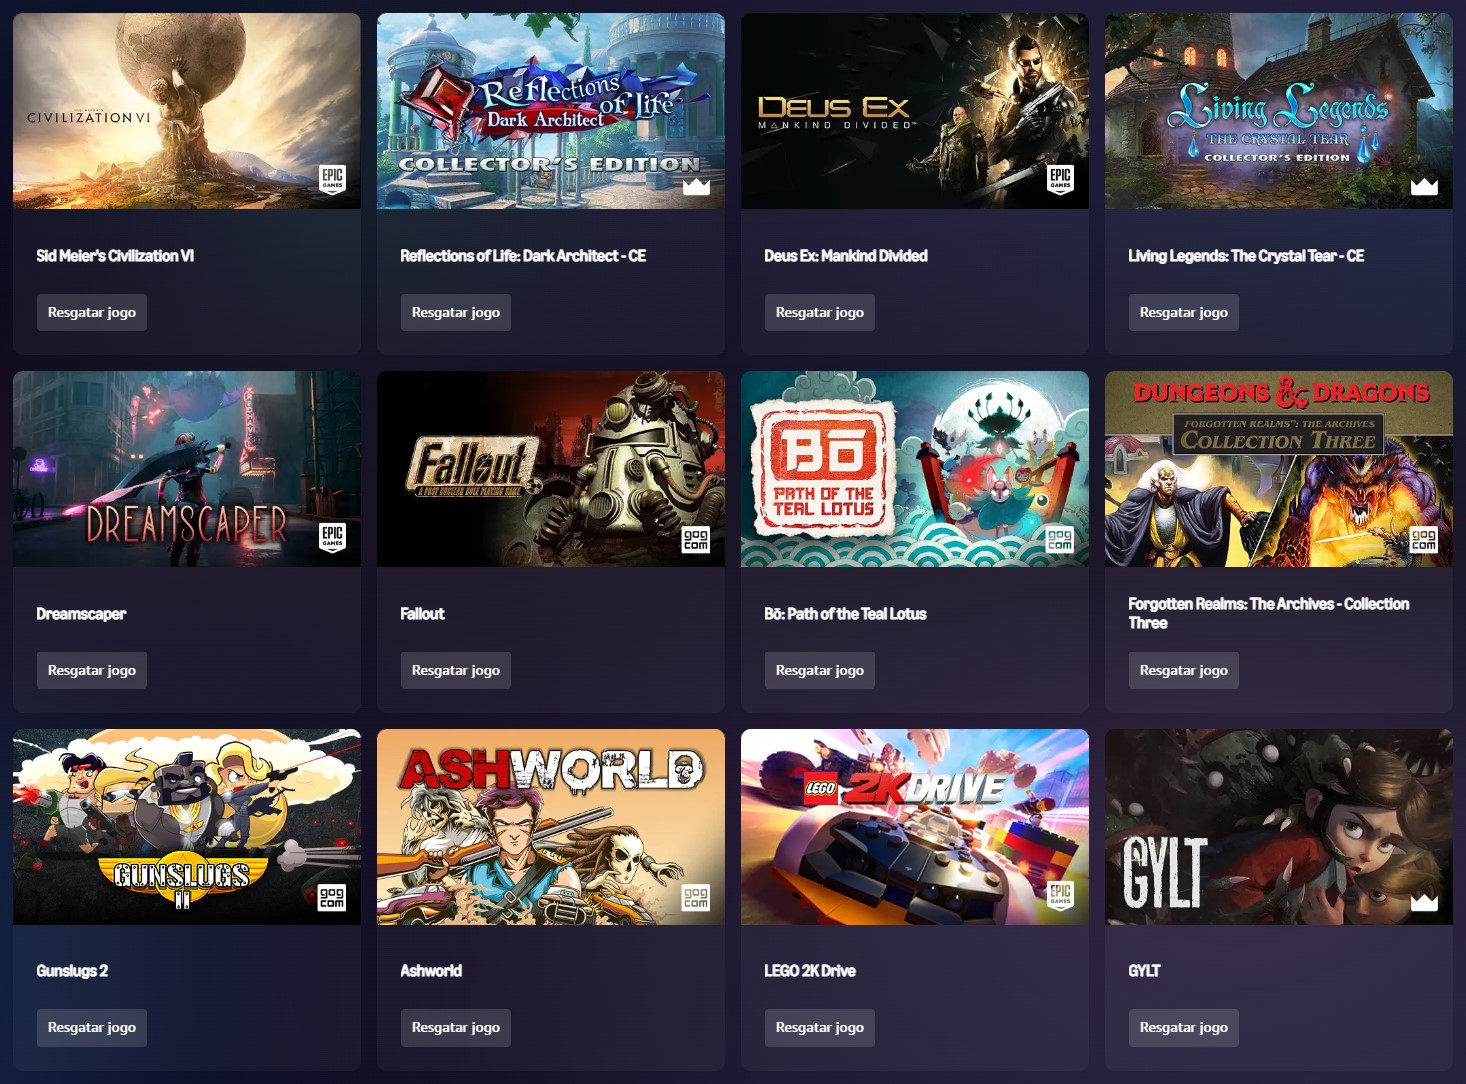Click Epic Games badge on Civilization VI
The image size is (1466, 1084).
[332, 179]
